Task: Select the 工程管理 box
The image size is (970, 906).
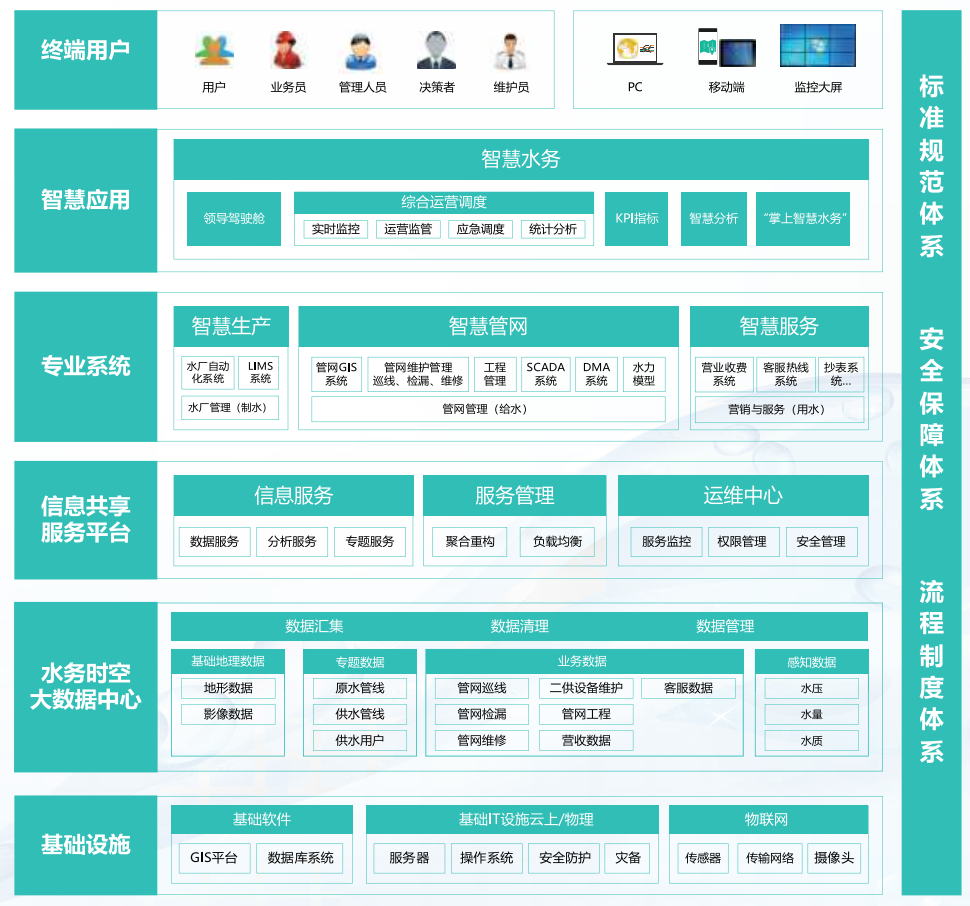Action: click(x=495, y=374)
